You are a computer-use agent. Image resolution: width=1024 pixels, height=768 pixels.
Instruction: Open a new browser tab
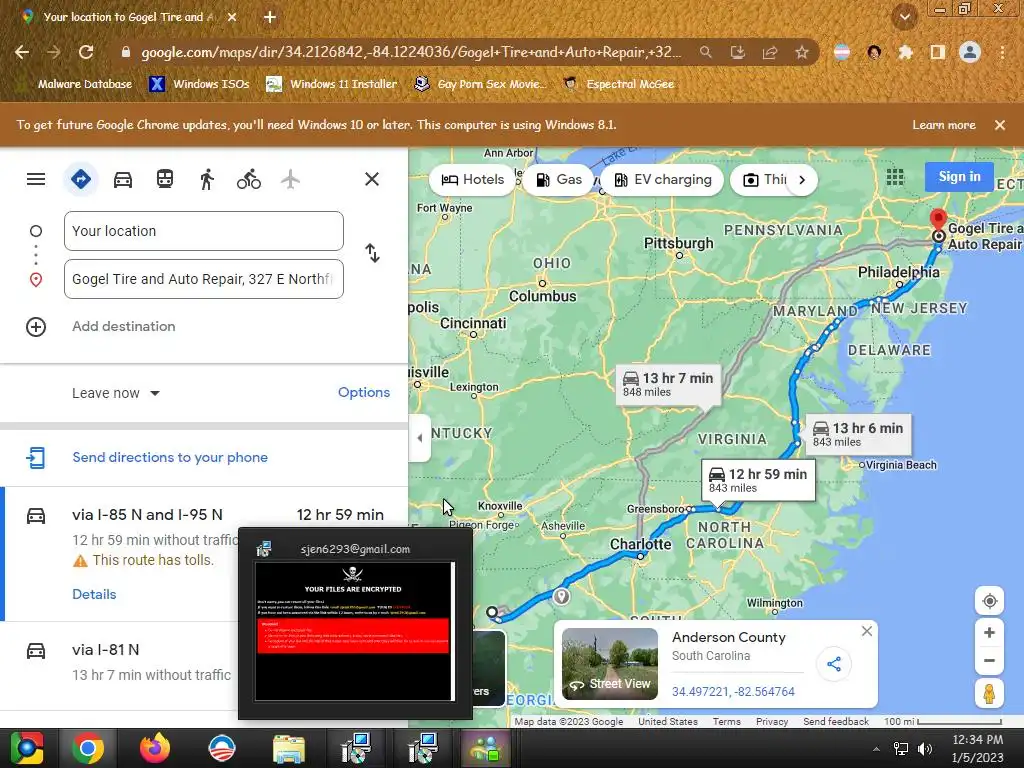coord(270,18)
